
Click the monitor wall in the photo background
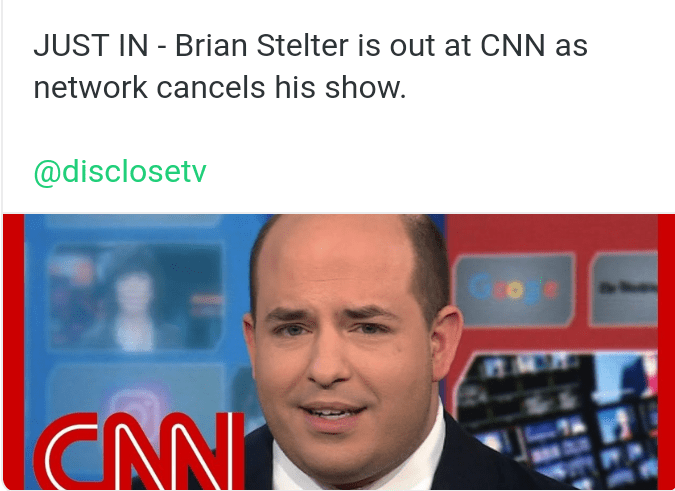click(557, 420)
